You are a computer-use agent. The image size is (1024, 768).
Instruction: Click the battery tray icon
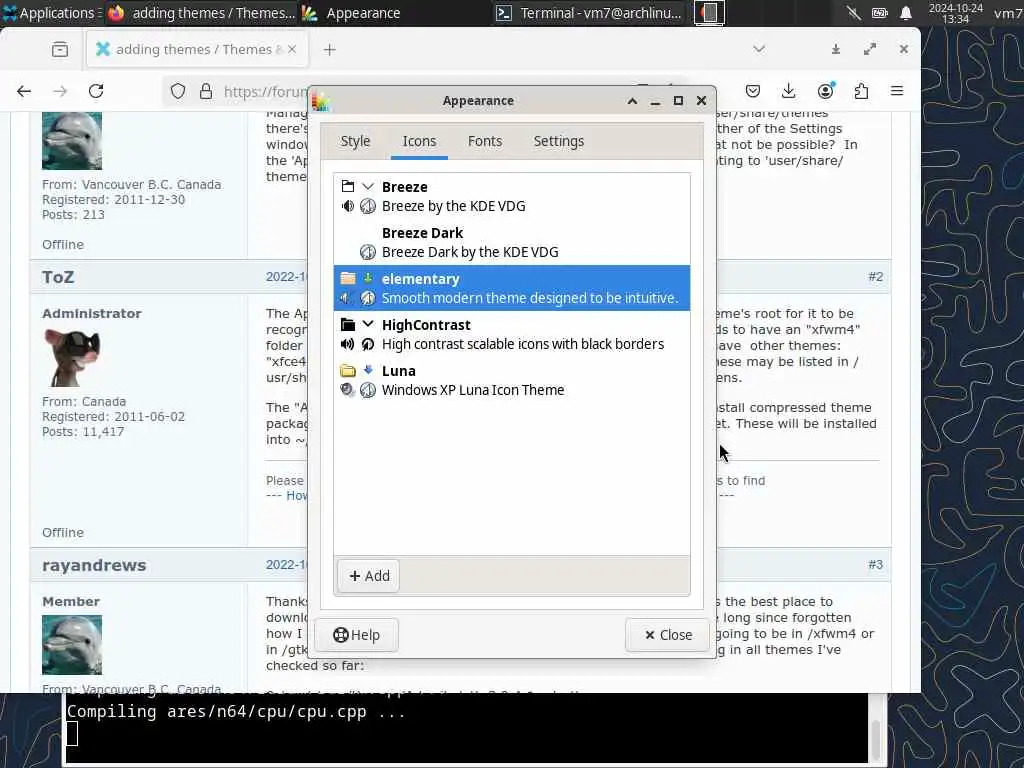880,13
